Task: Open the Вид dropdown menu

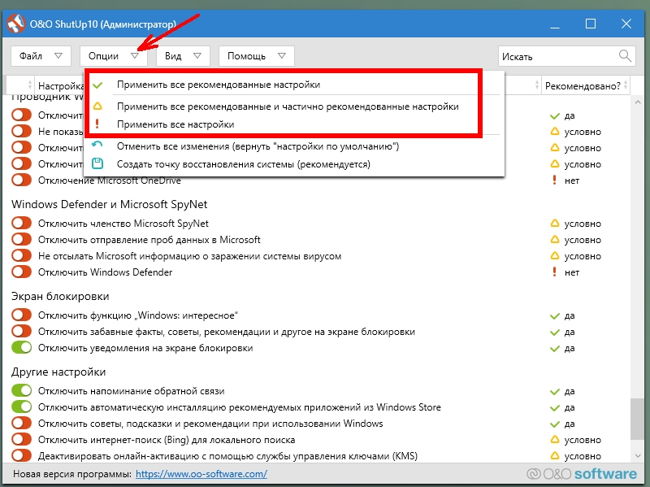Action: 183,56
